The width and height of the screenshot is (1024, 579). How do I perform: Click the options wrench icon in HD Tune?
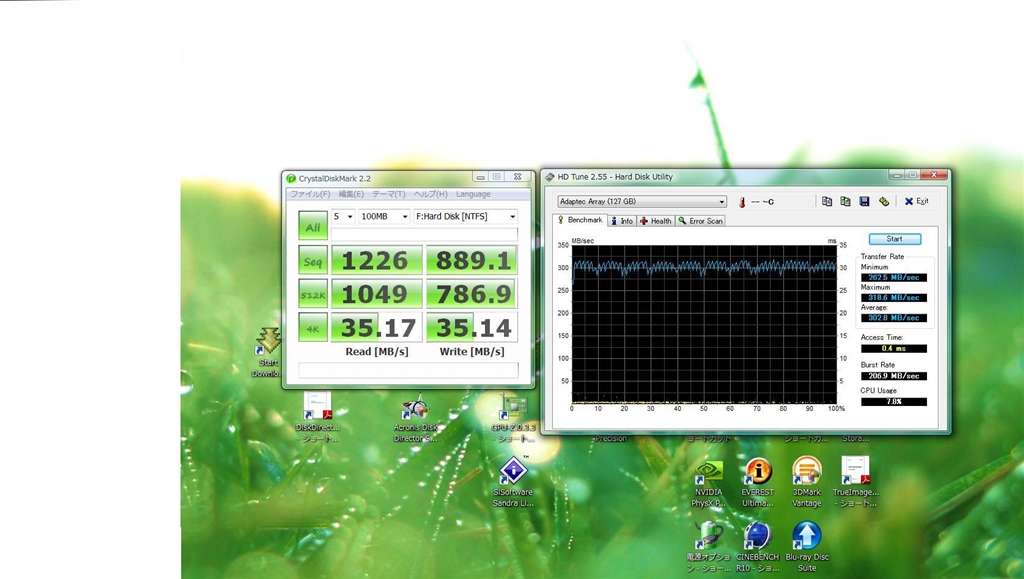tap(884, 201)
